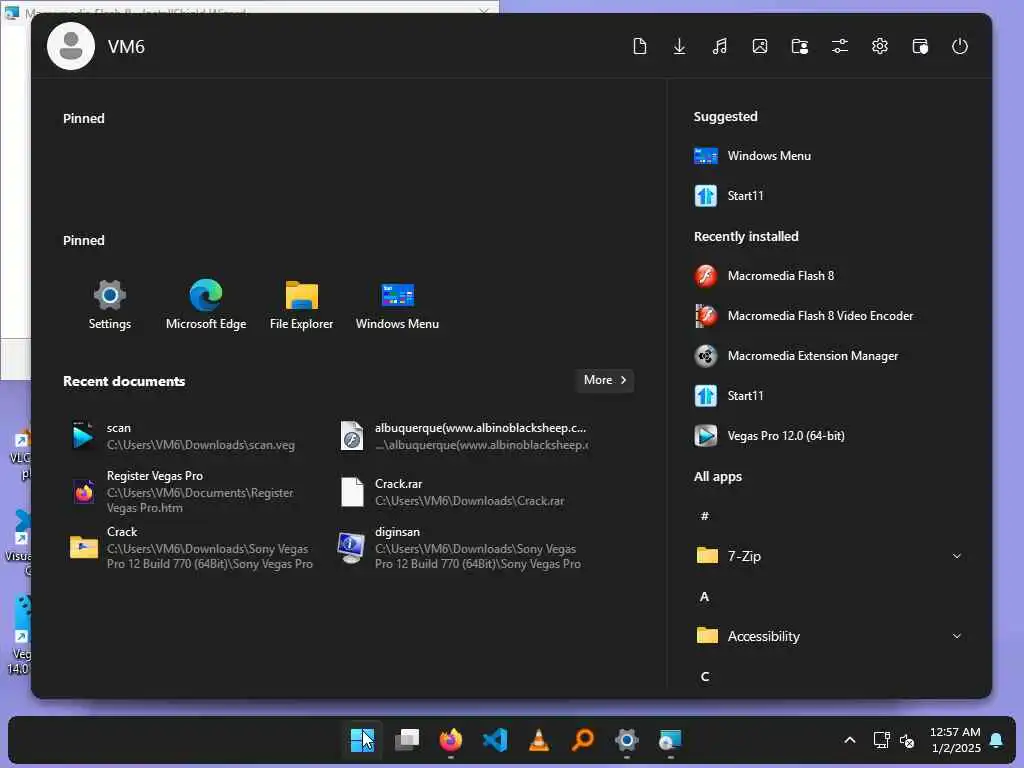1024x768 pixels.
Task: Open recent diginsan document
Action: [460, 548]
